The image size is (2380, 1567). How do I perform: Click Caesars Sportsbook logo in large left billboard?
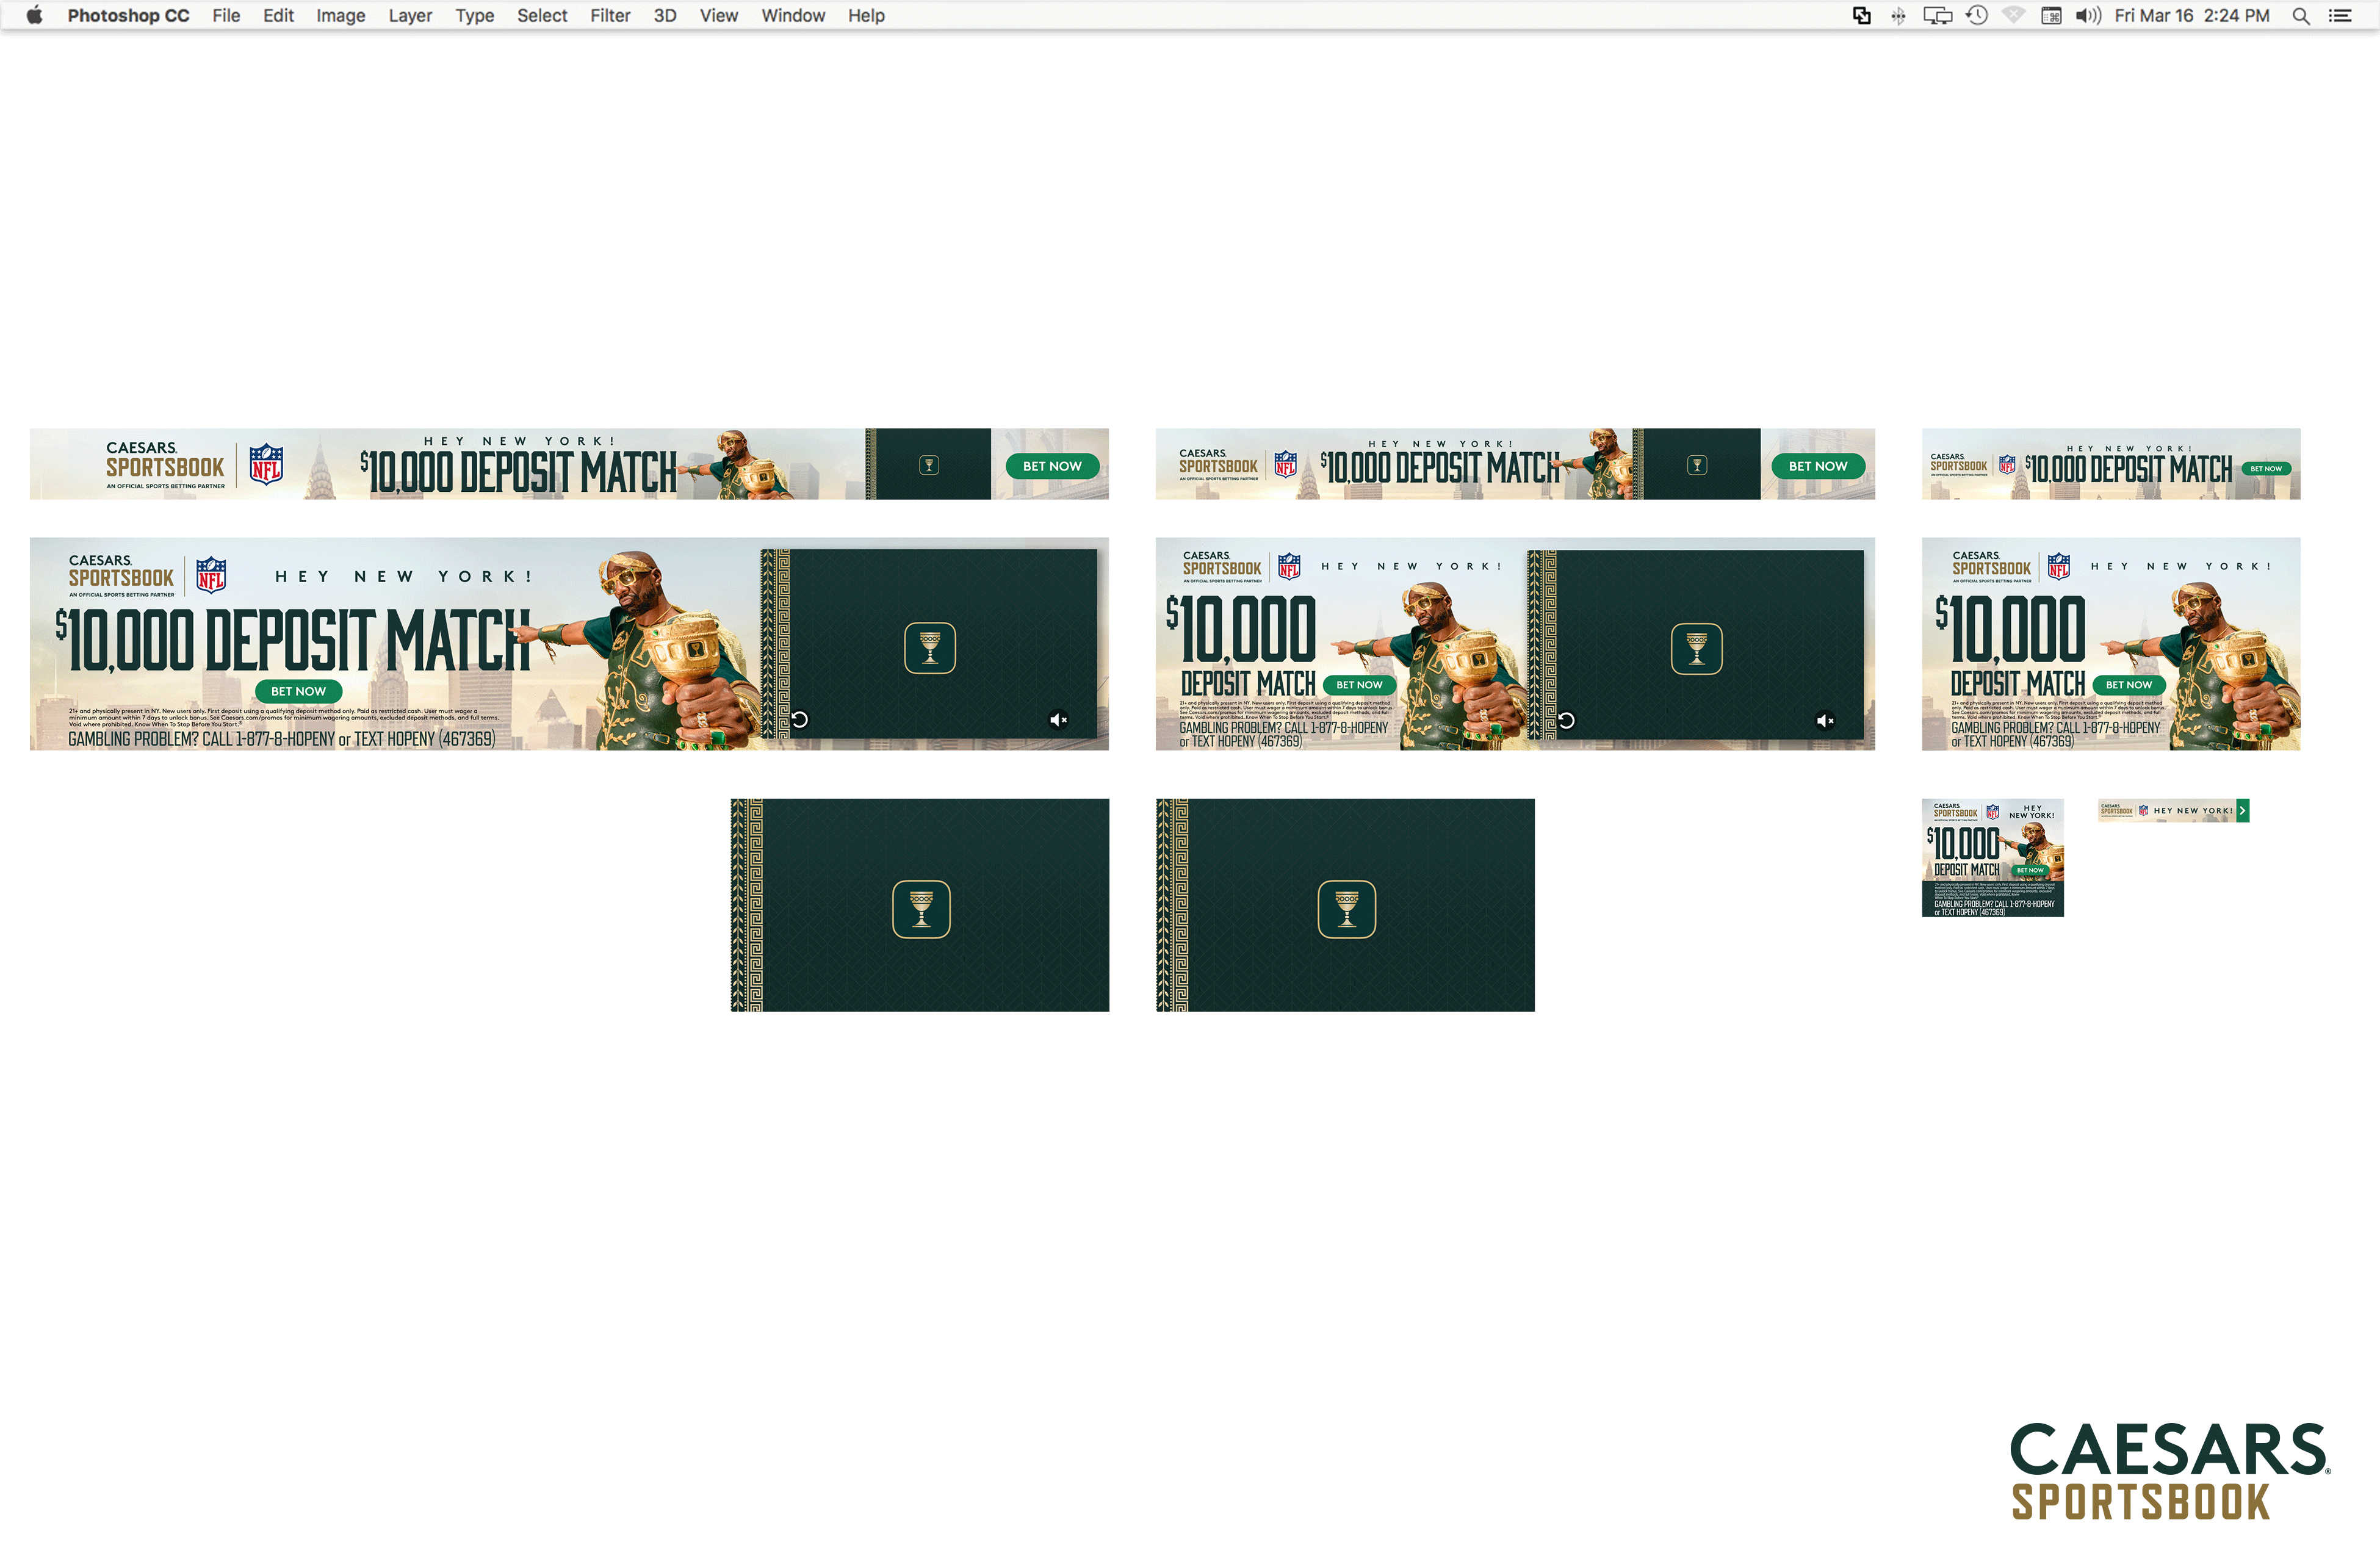(121, 575)
